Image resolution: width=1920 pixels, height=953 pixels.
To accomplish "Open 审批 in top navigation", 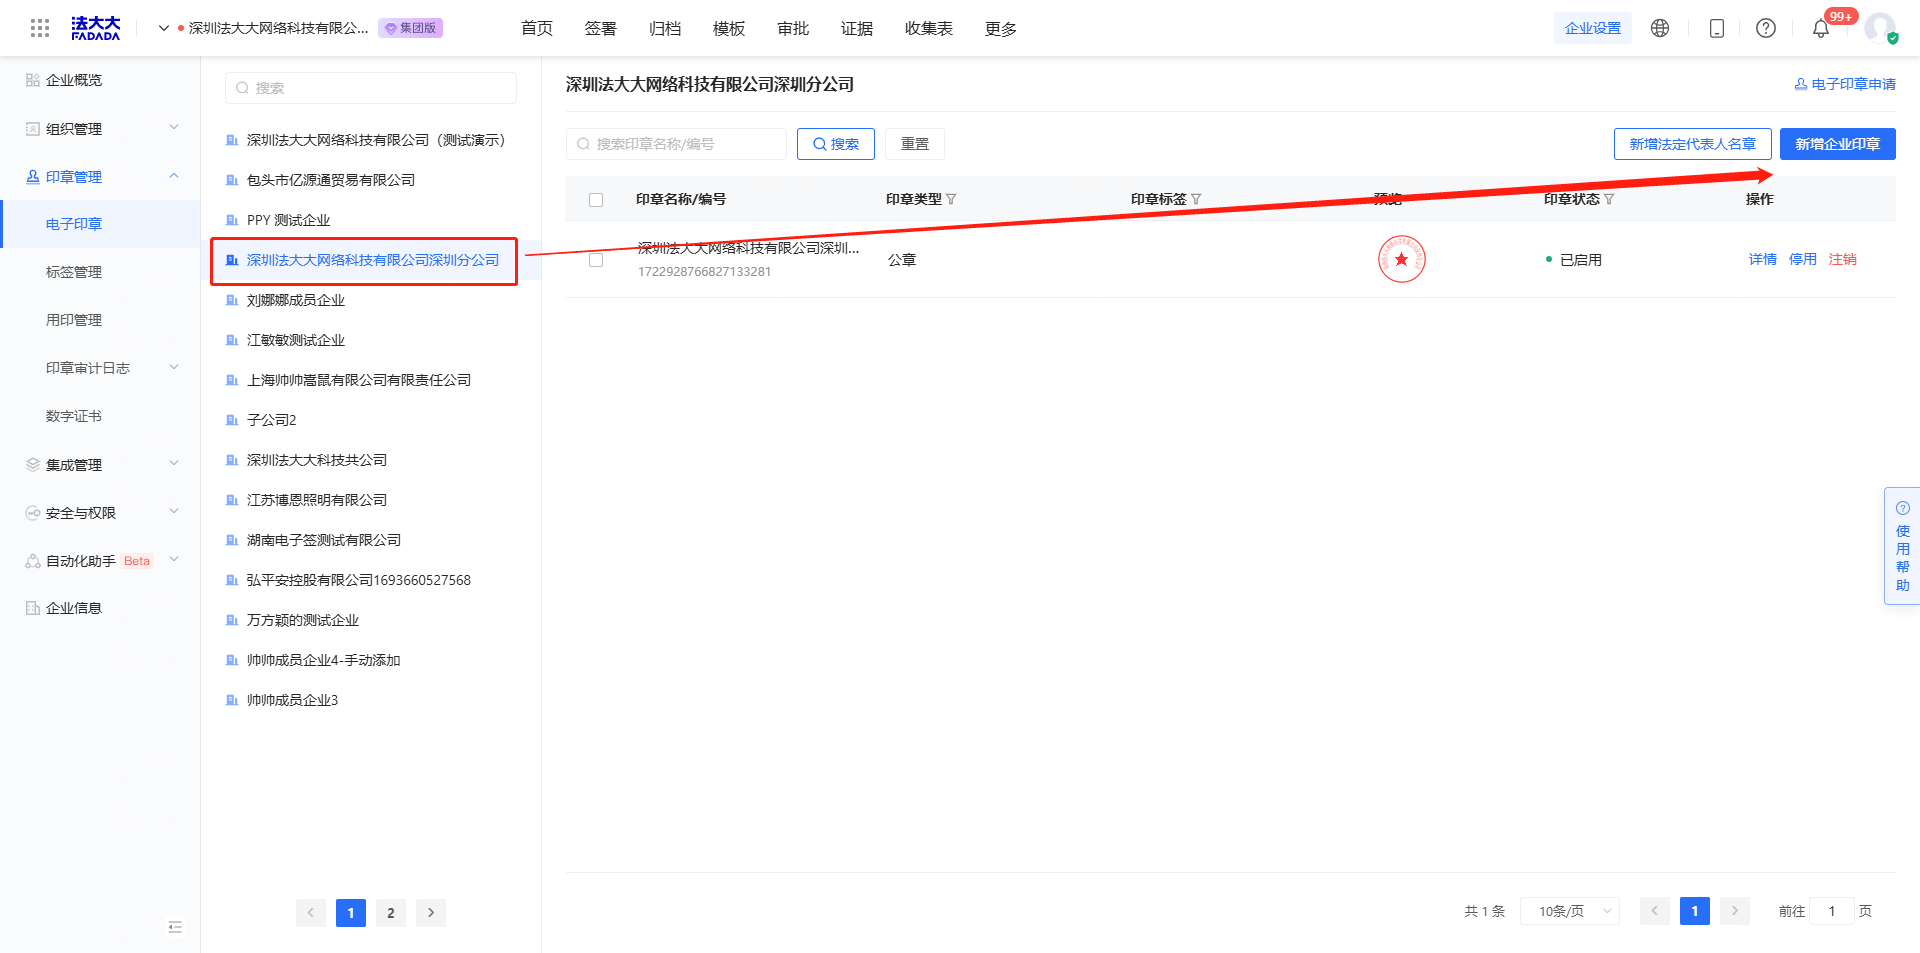I will (793, 28).
